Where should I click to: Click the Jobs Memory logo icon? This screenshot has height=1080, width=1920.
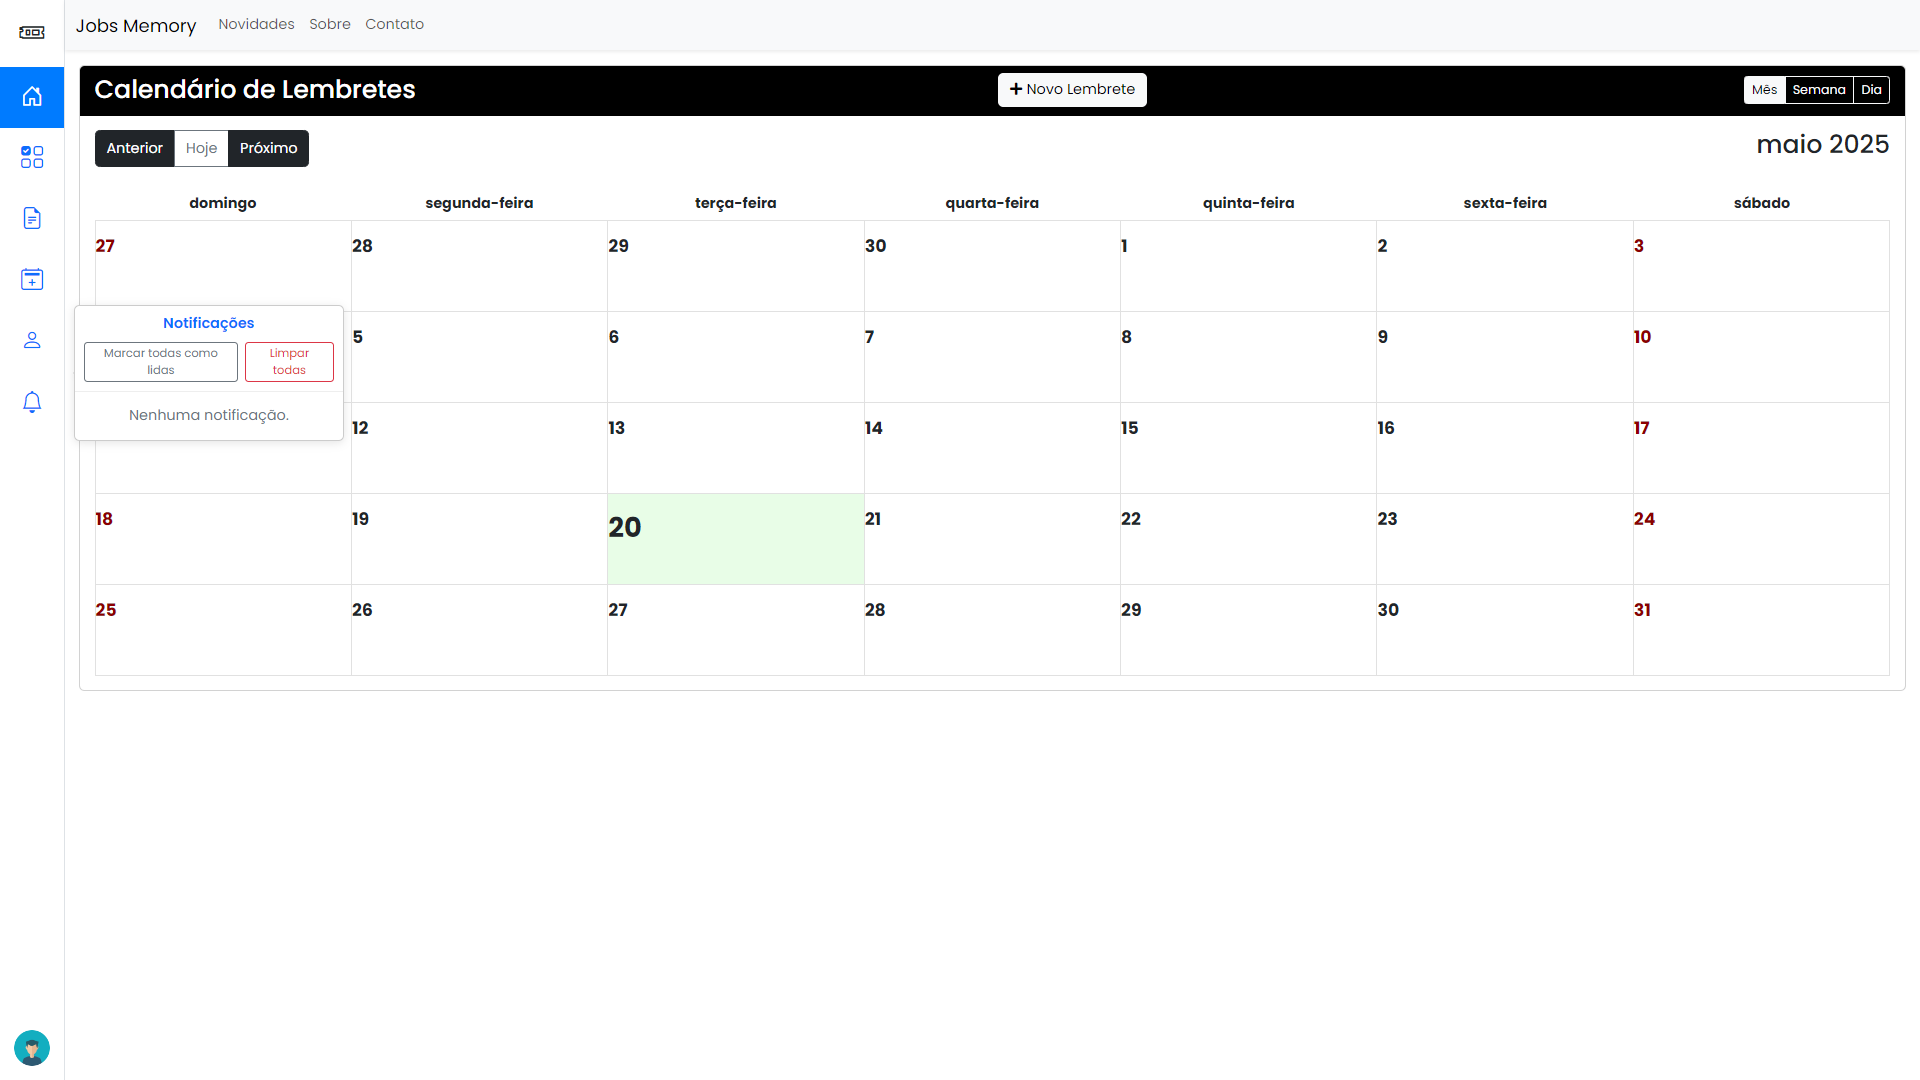tap(32, 32)
